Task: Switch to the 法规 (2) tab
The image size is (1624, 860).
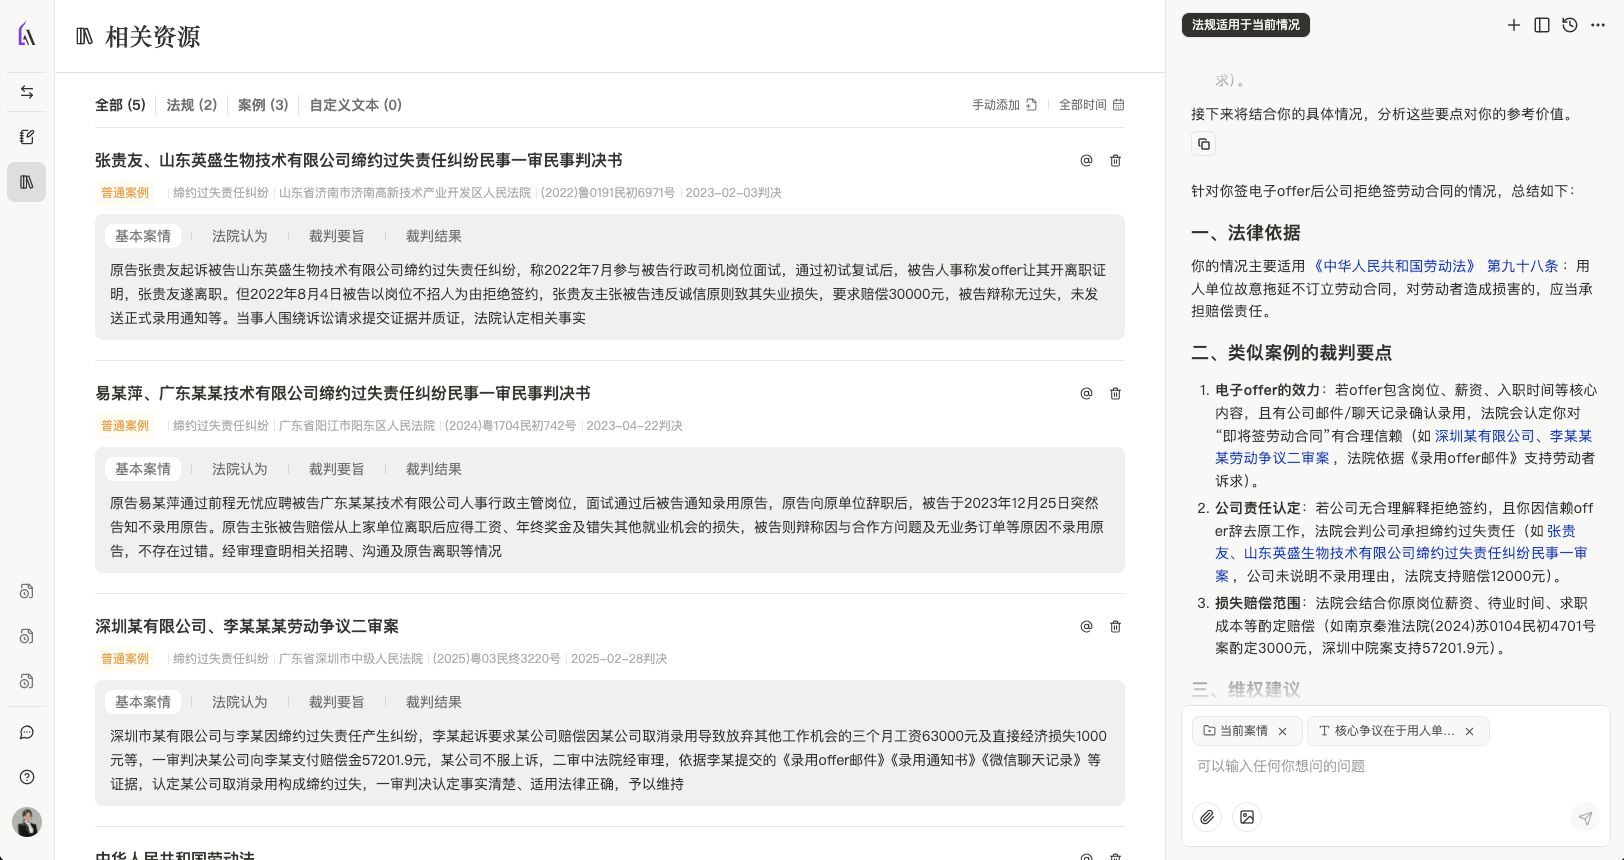Action: 191,105
